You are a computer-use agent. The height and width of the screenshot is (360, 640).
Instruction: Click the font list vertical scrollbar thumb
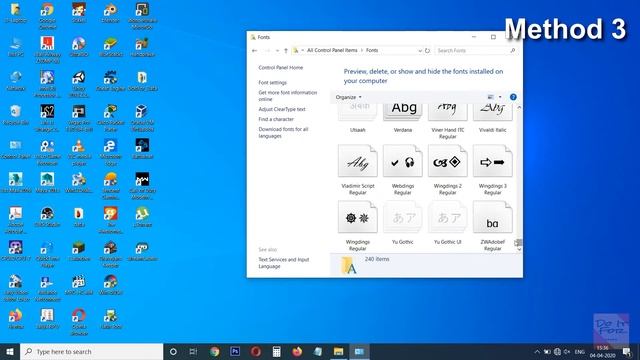tap(519, 243)
